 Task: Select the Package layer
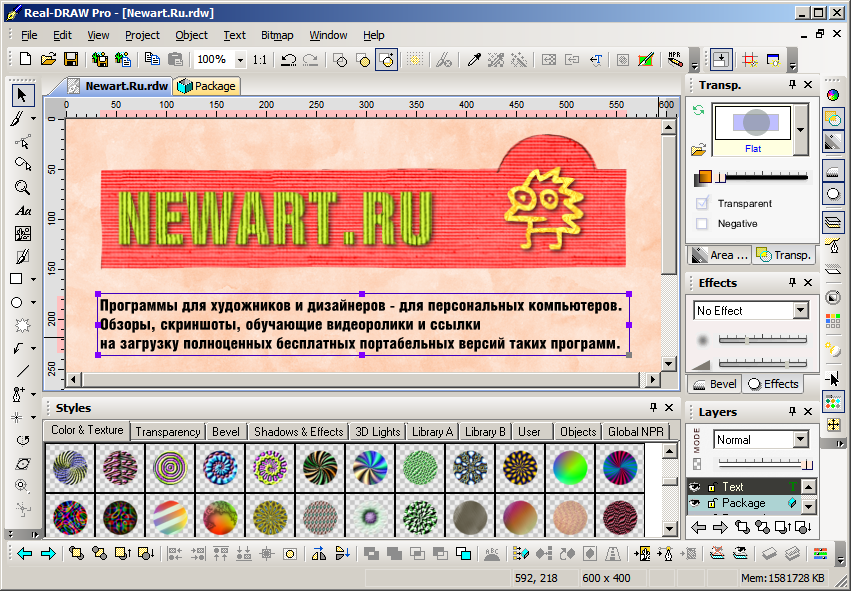tap(744, 503)
